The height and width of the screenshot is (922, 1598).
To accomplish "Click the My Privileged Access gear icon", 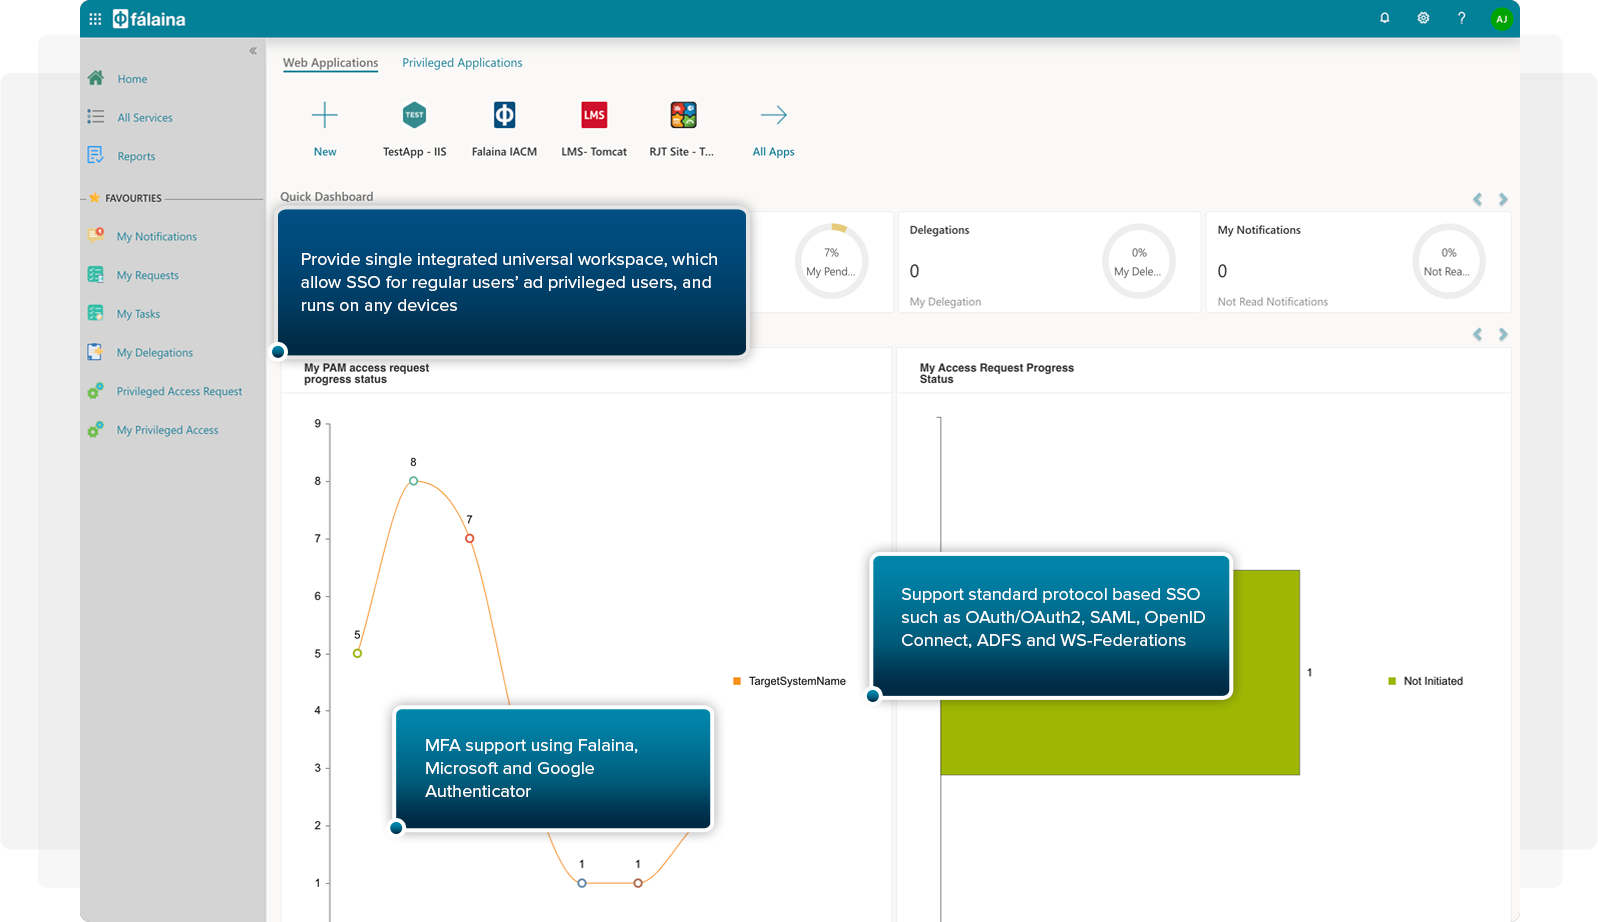I will [96, 430].
